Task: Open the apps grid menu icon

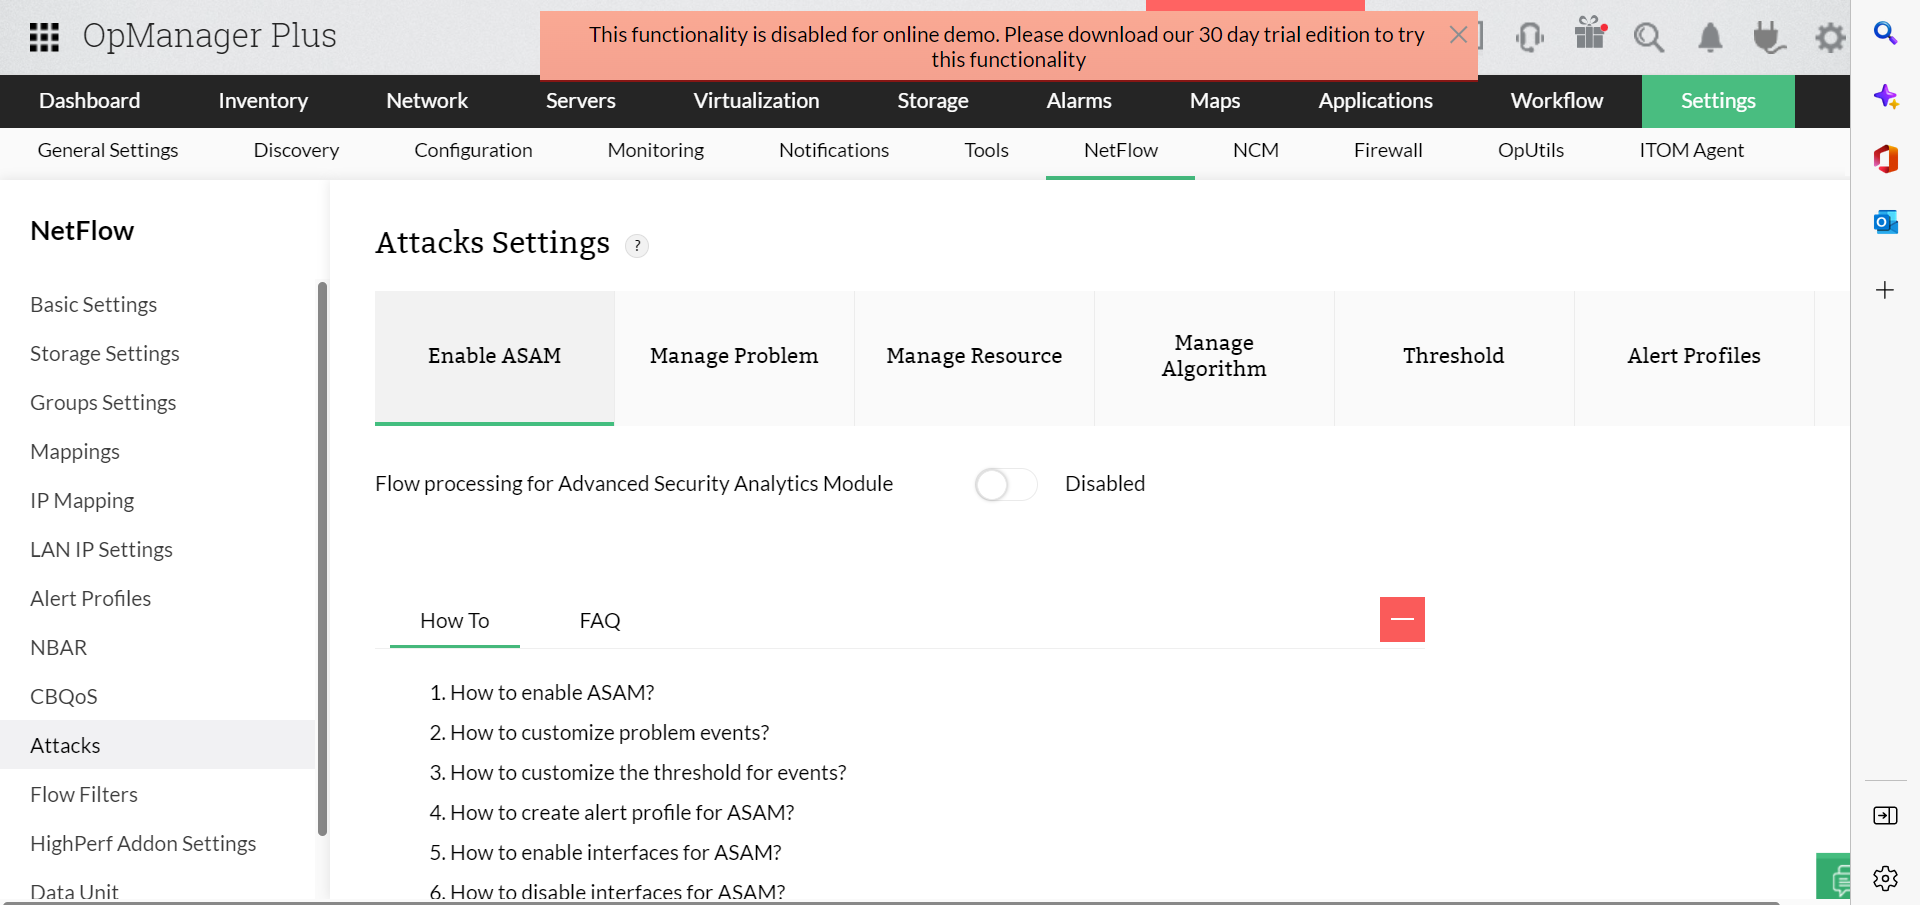Action: point(44,37)
